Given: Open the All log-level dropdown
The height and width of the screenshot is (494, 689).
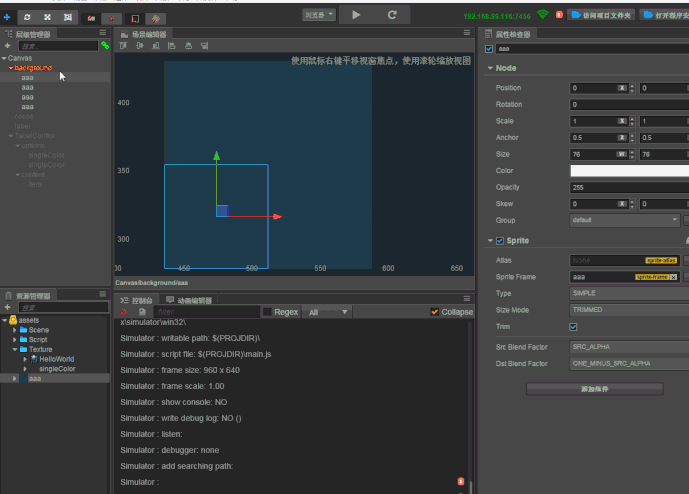Looking at the screenshot, I should point(327,312).
